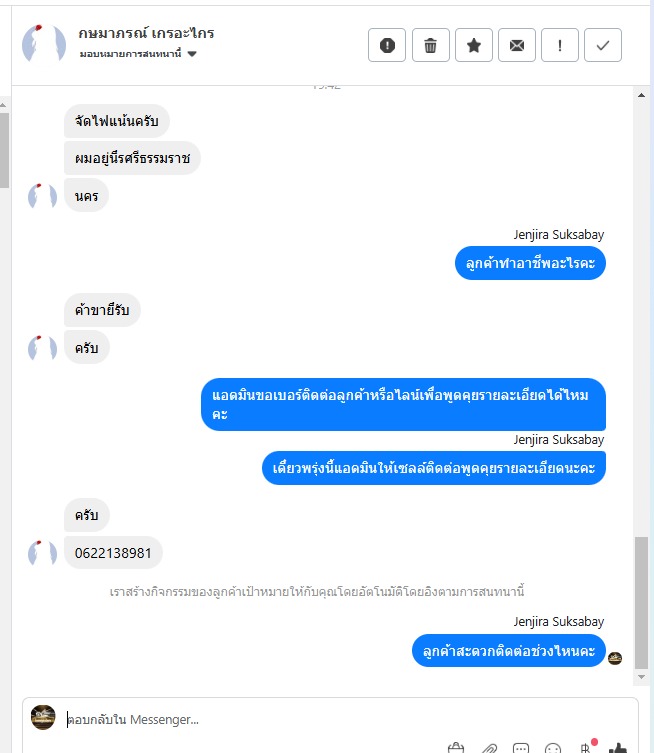Mark conversation as spam with the exclamation circle icon

(x=387, y=46)
